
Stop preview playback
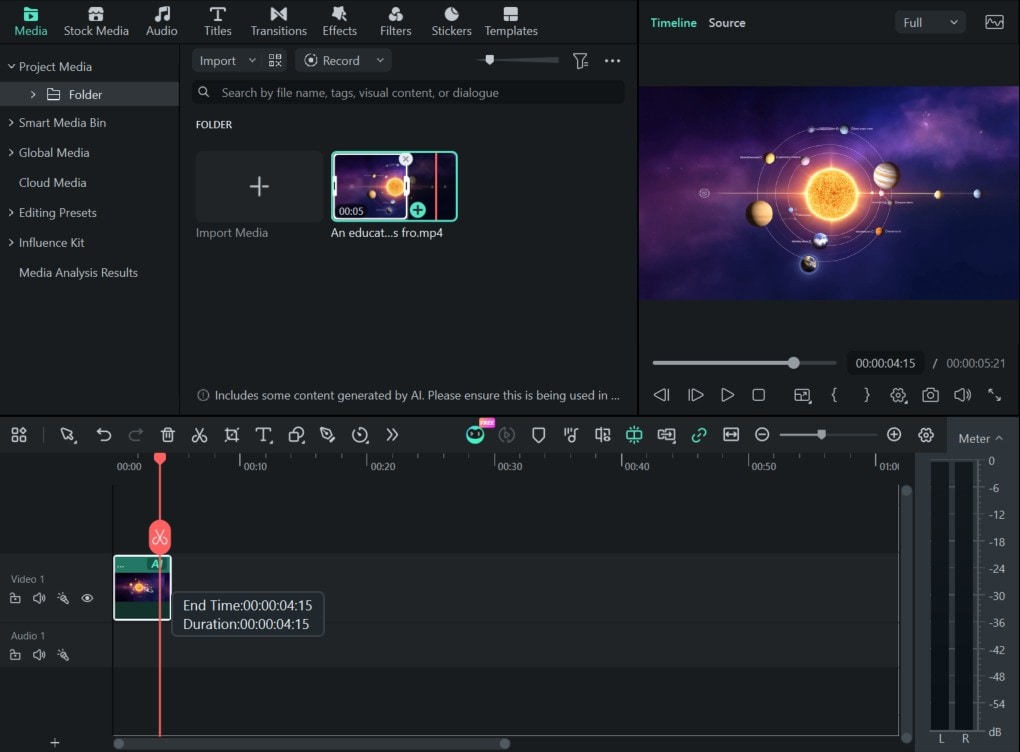click(758, 395)
